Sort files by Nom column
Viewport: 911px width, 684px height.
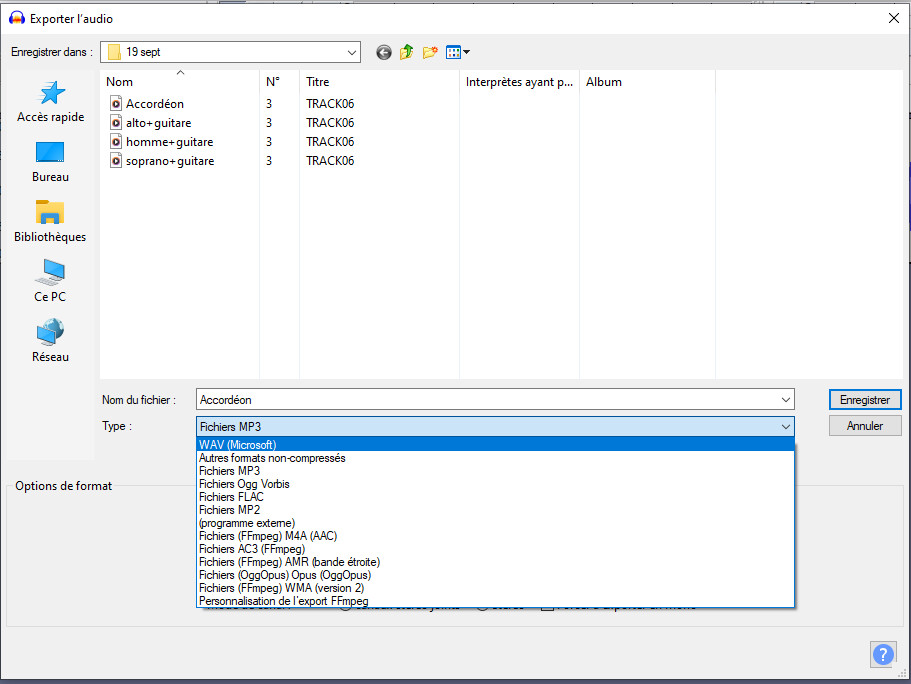(x=180, y=82)
